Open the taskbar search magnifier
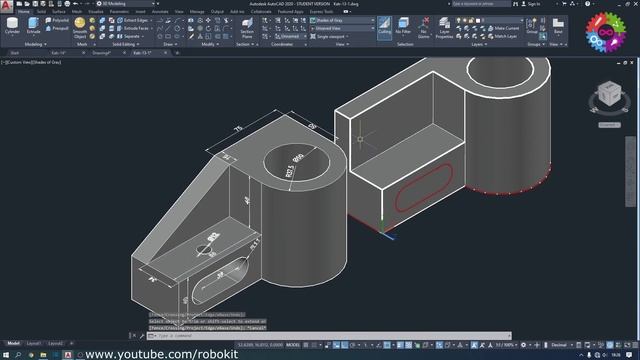 coord(18,355)
